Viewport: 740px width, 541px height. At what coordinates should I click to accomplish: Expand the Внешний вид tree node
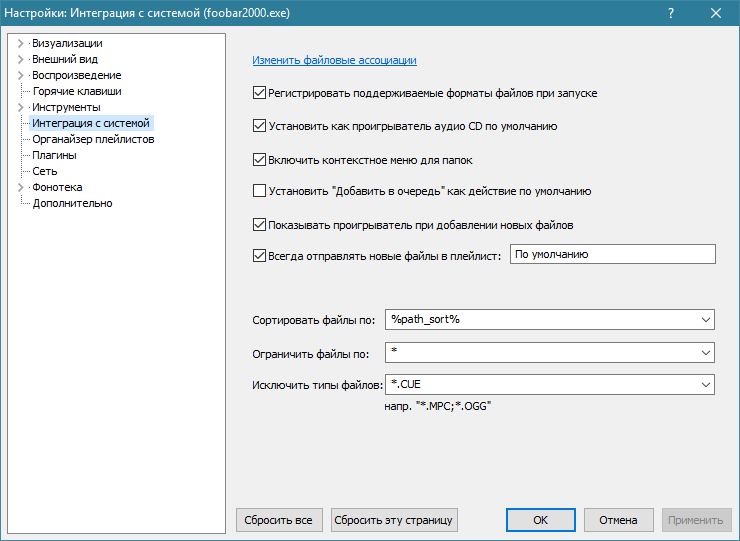[20, 59]
